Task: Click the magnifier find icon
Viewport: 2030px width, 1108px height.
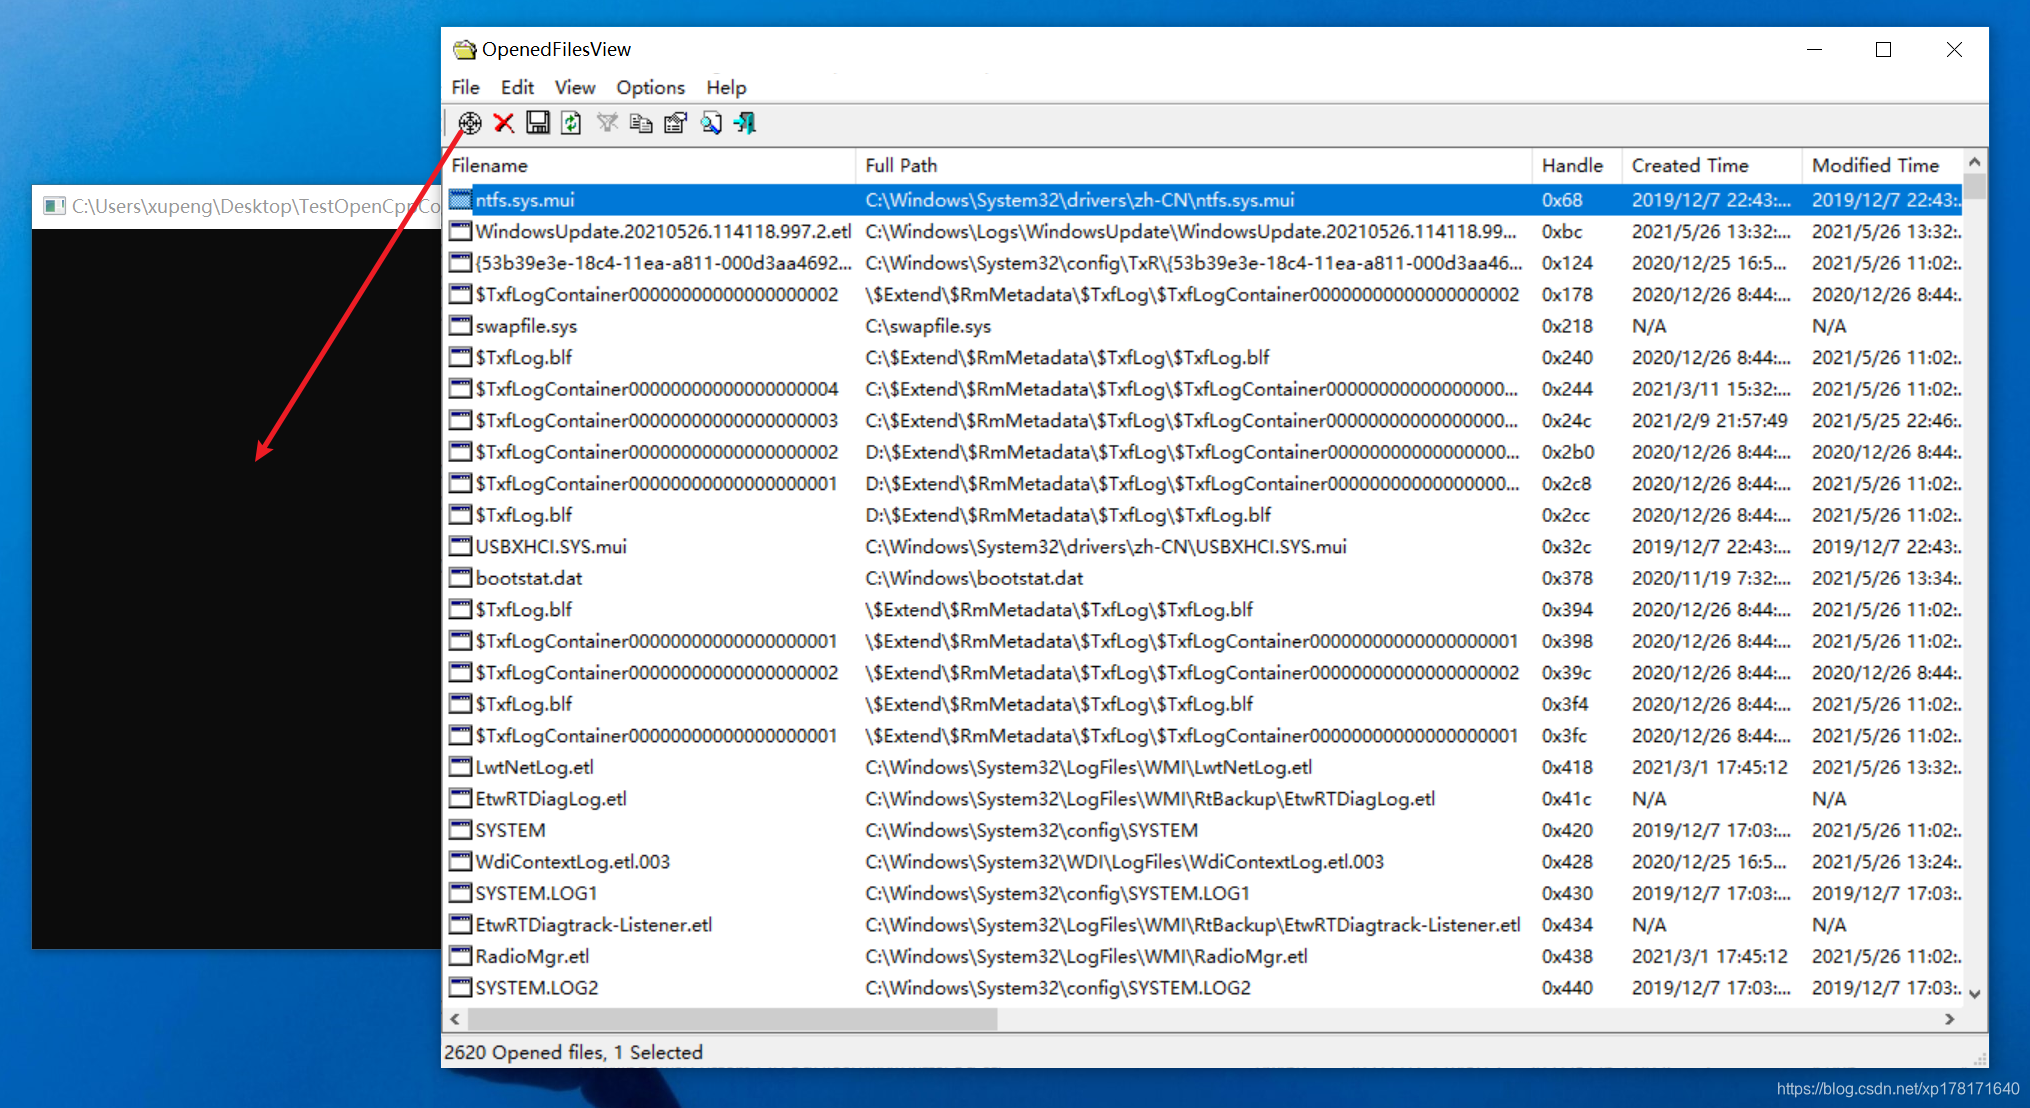Action: 710,123
